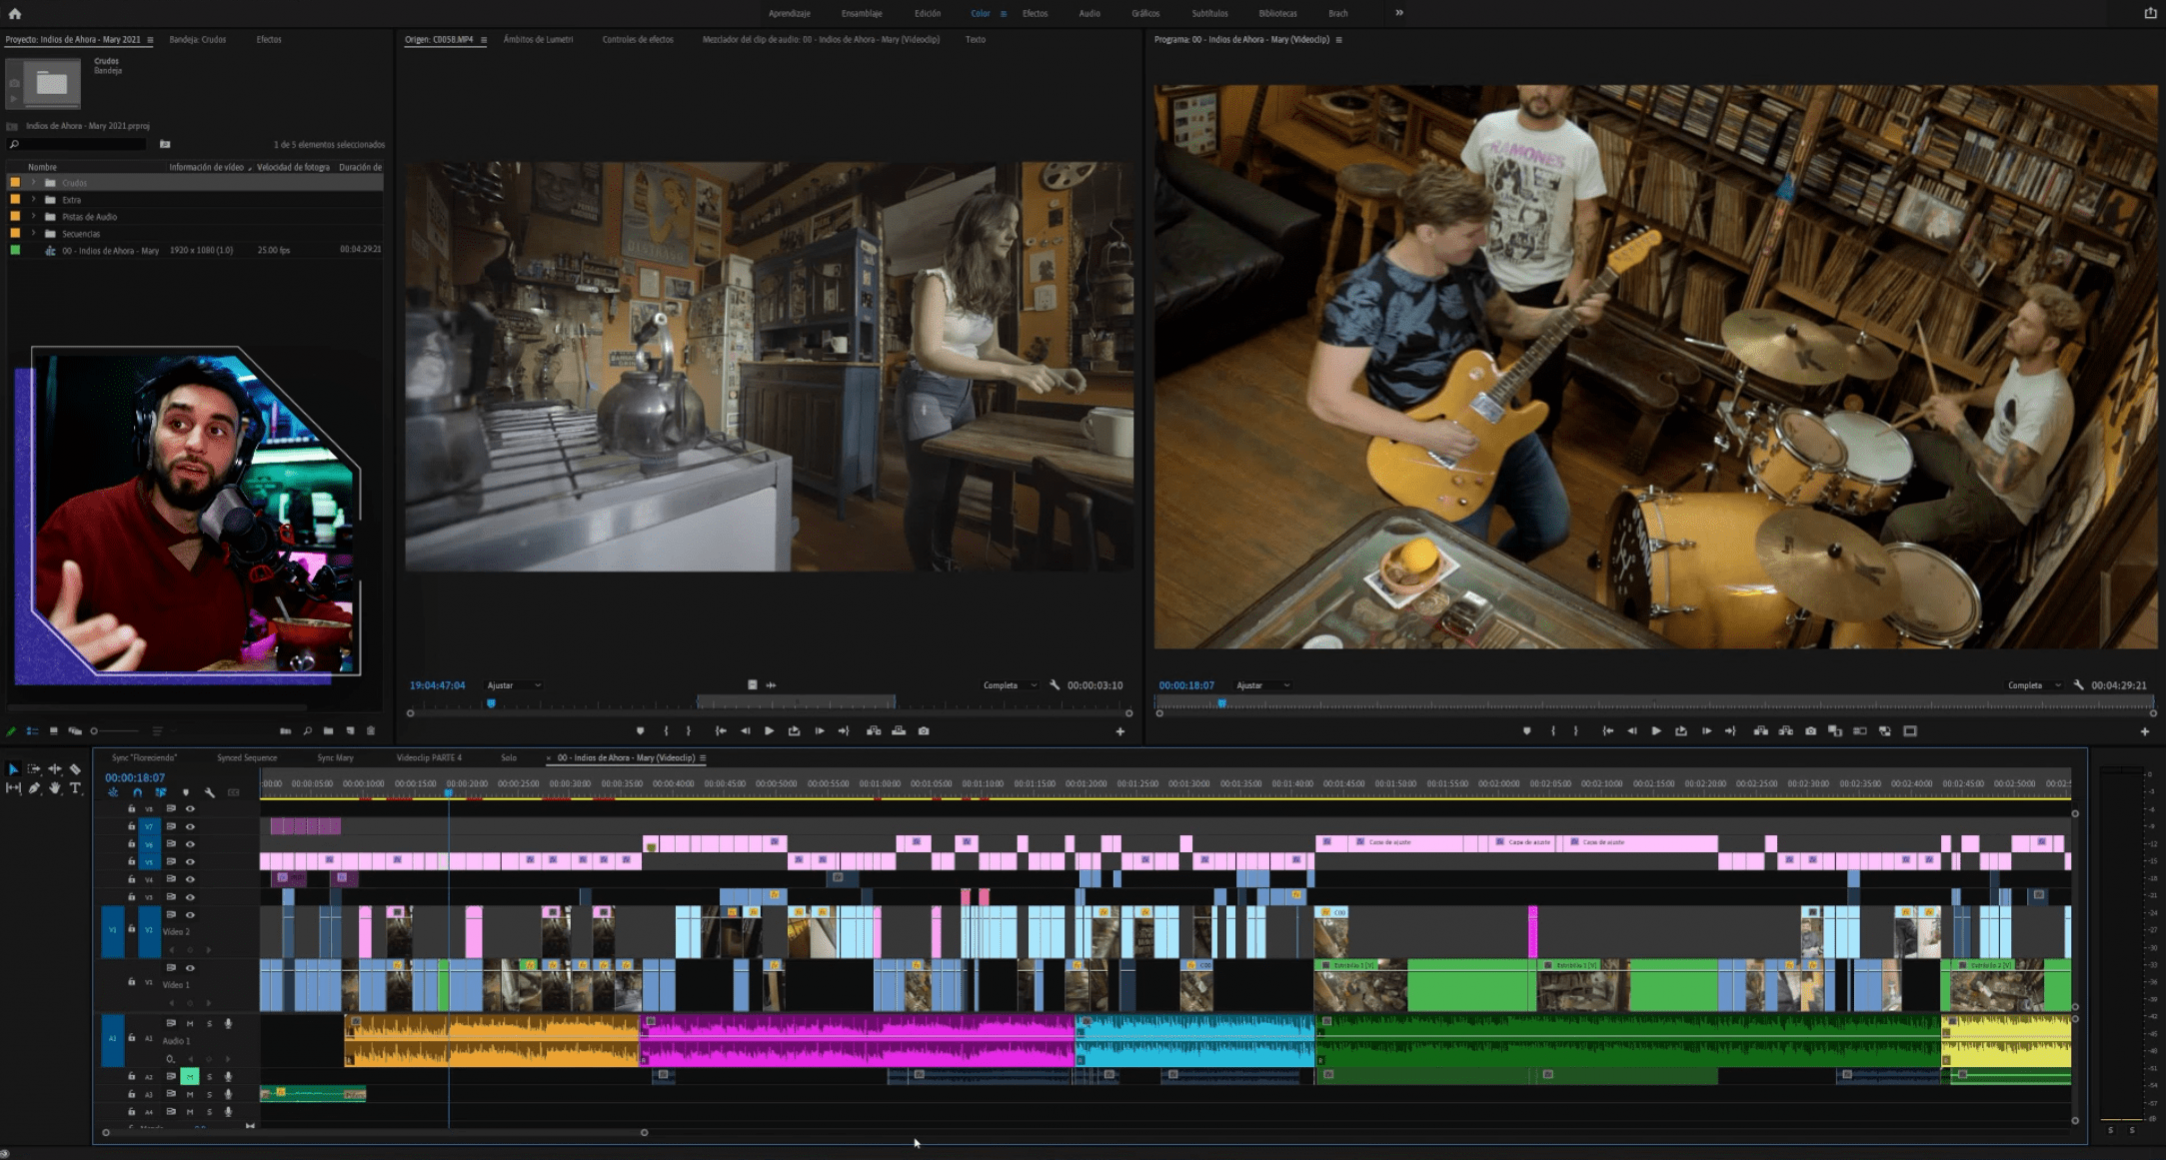This screenshot has width=2166, height=1160.
Task: Click Program monitor play button
Action: click(x=1656, y=731)
